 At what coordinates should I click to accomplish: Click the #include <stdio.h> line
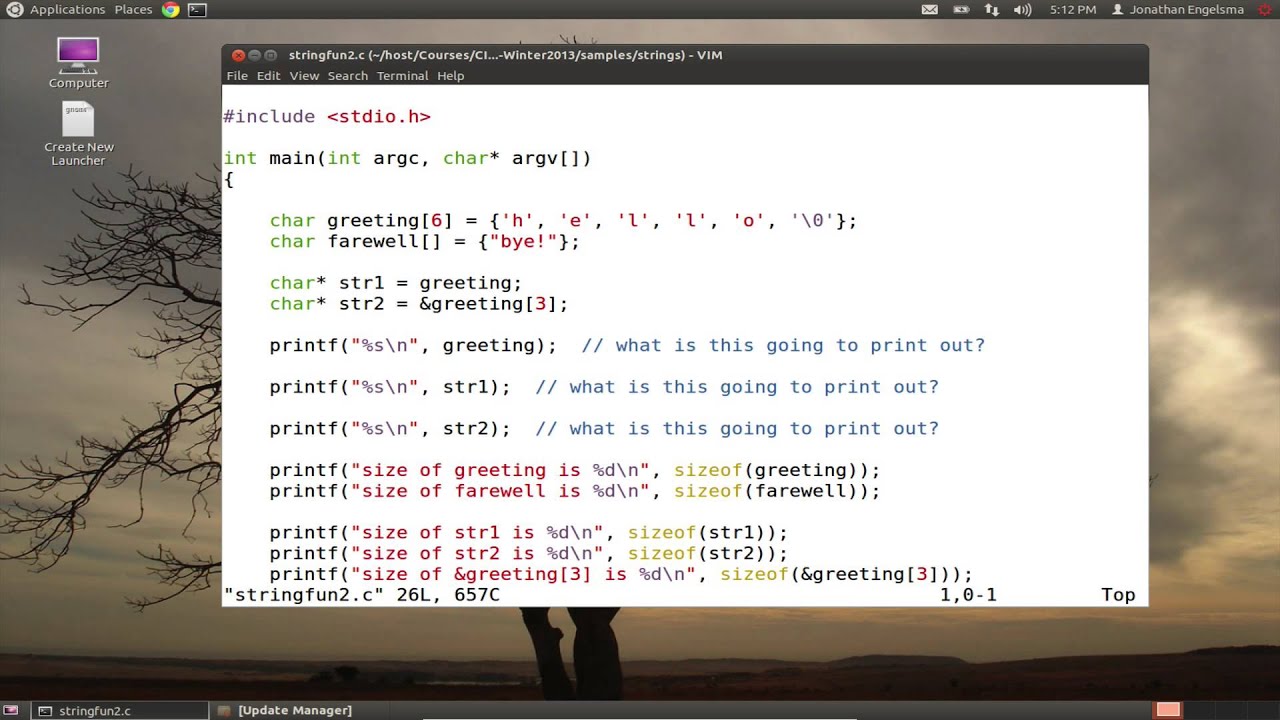point(327,117)
